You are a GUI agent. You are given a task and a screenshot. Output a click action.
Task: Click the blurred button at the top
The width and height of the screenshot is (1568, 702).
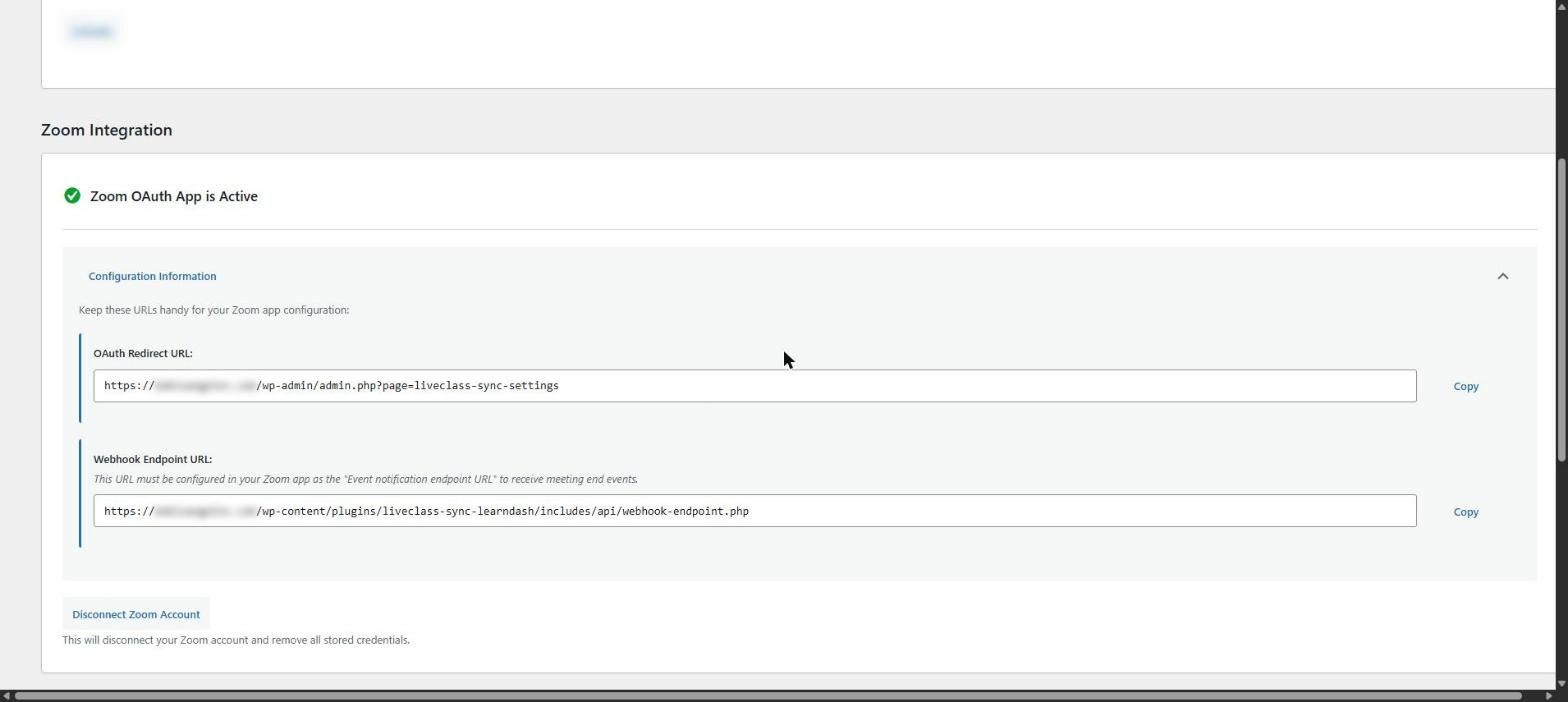91,32
